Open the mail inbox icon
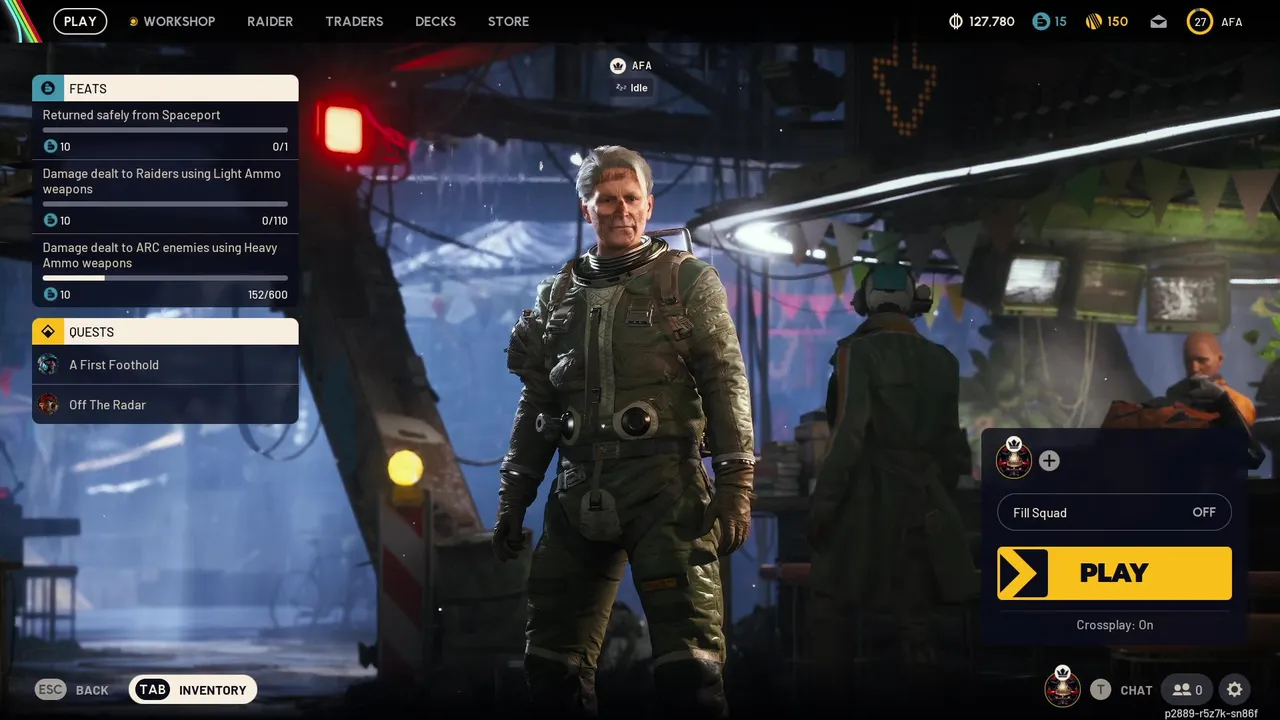1280x720 pixels. click(1158, 21)
